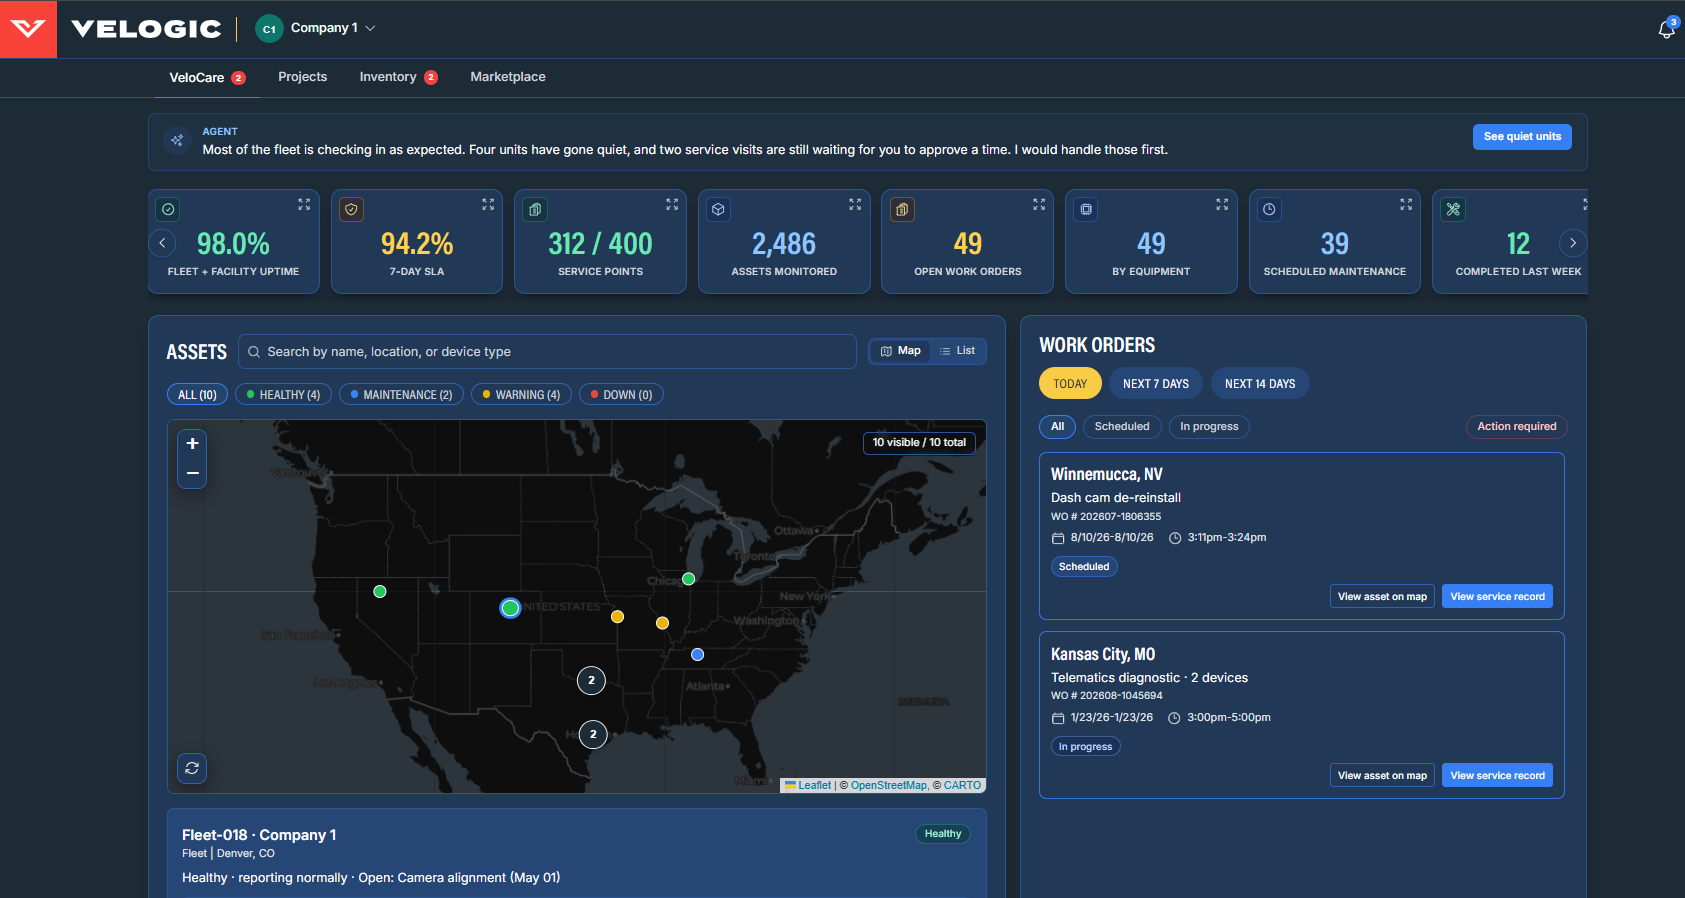
Task: Filter work orders by Action required
Action: pyautogui.click(x=1516, y=427)
